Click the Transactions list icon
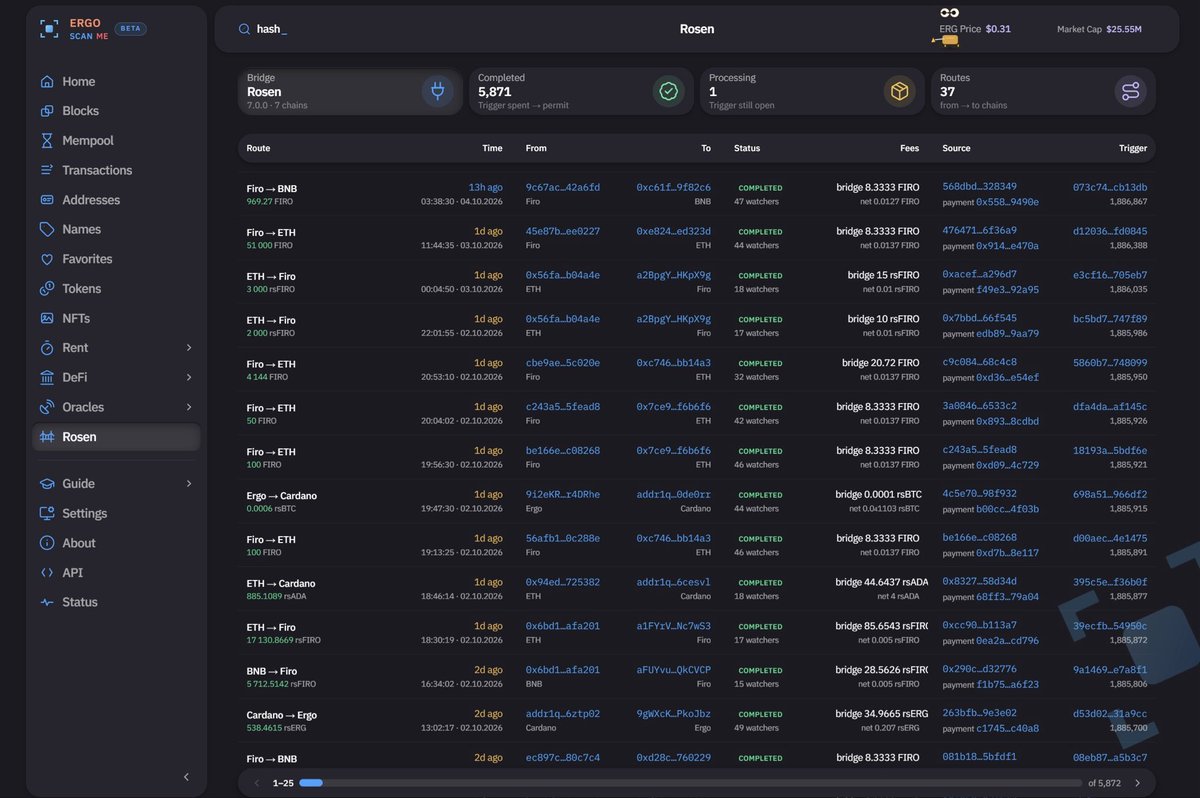The height and width of the screenshot is (798, 1200). tap(46, 170)
